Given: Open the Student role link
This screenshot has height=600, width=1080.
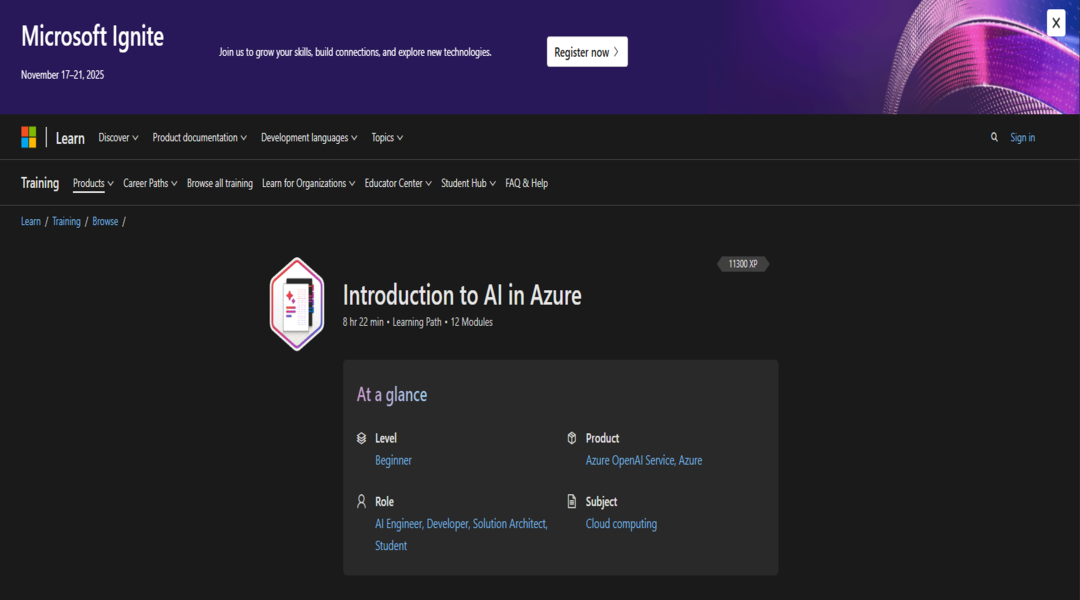Looking at the screenshot, I should (x=391, y=546).
